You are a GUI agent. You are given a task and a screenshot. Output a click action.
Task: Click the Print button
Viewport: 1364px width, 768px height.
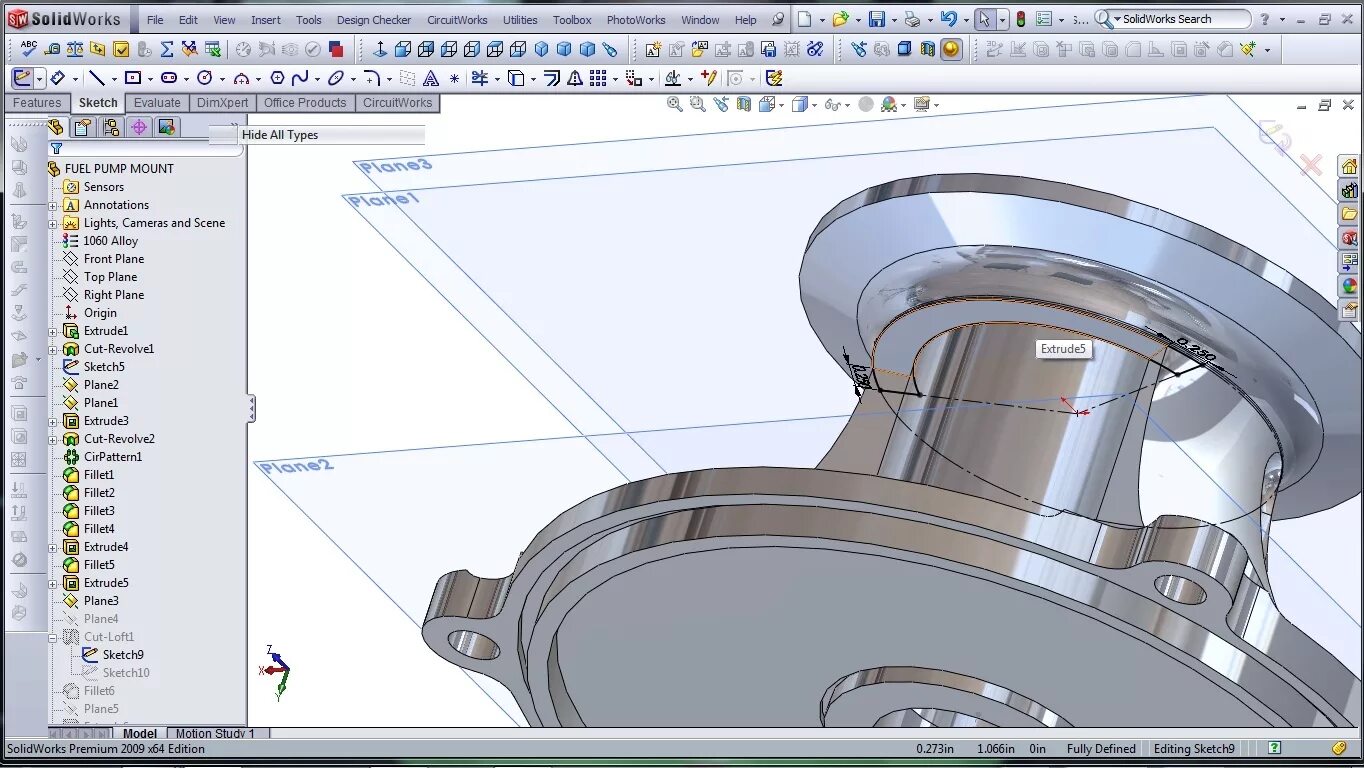coord(911,19)
